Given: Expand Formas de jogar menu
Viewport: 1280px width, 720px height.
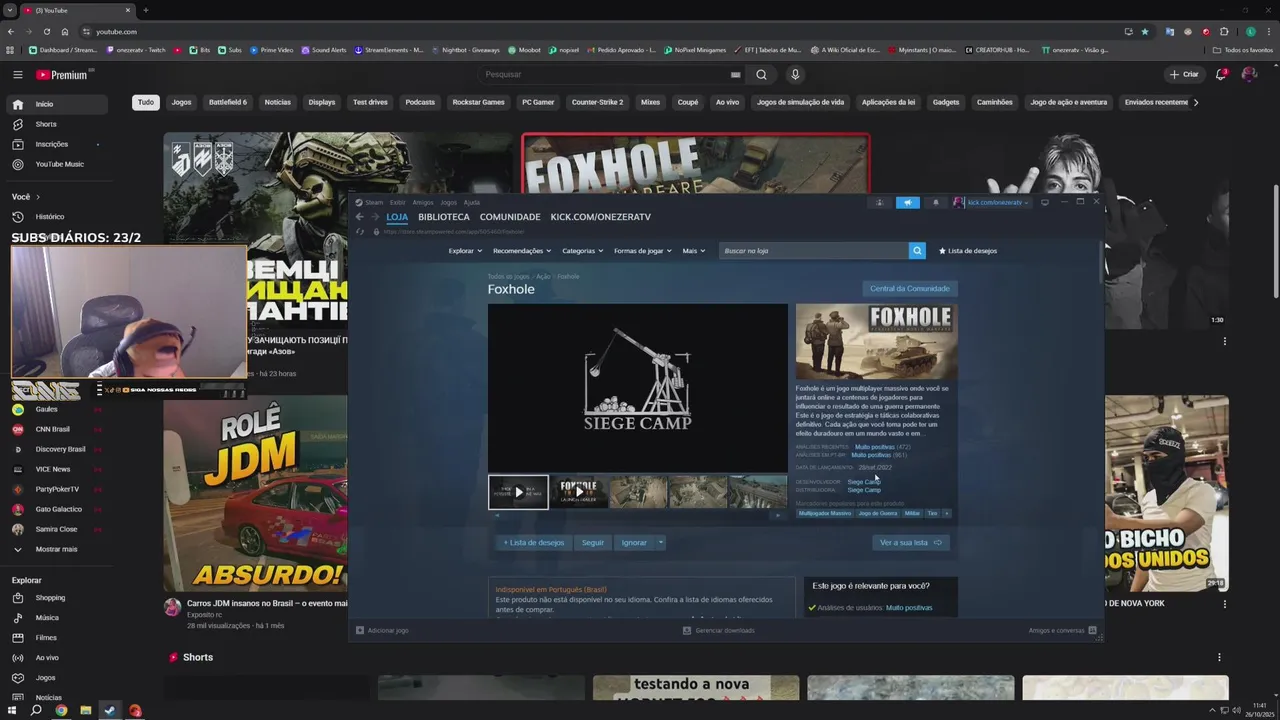Looking at the screenshot, I should point(642,251).
